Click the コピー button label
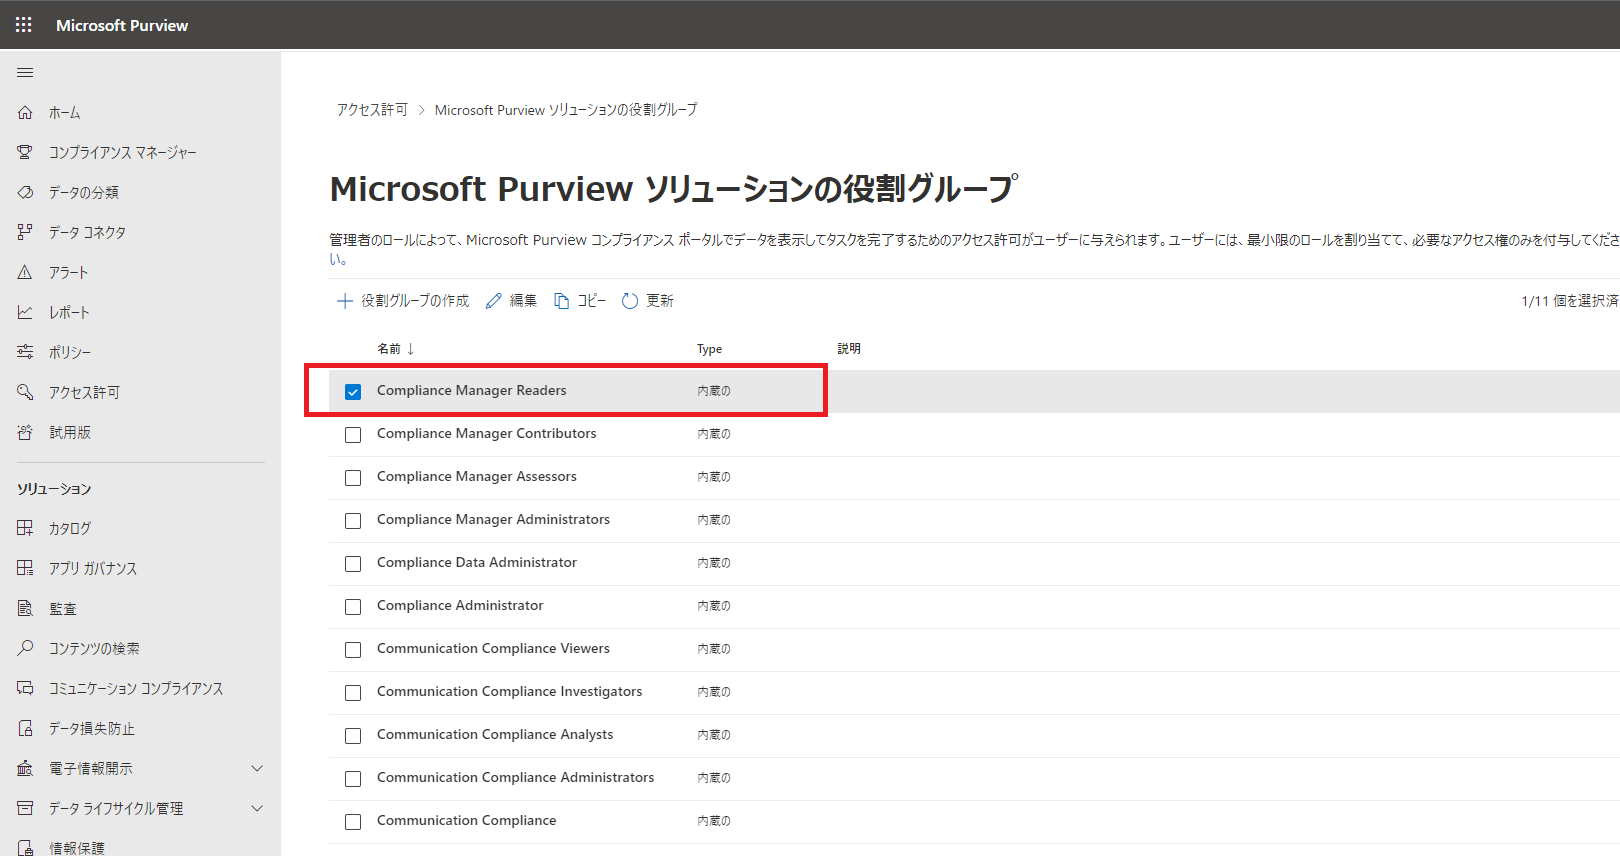This screenshot has width=1620, height=856. pyautogui.click(x=592, y=301)
